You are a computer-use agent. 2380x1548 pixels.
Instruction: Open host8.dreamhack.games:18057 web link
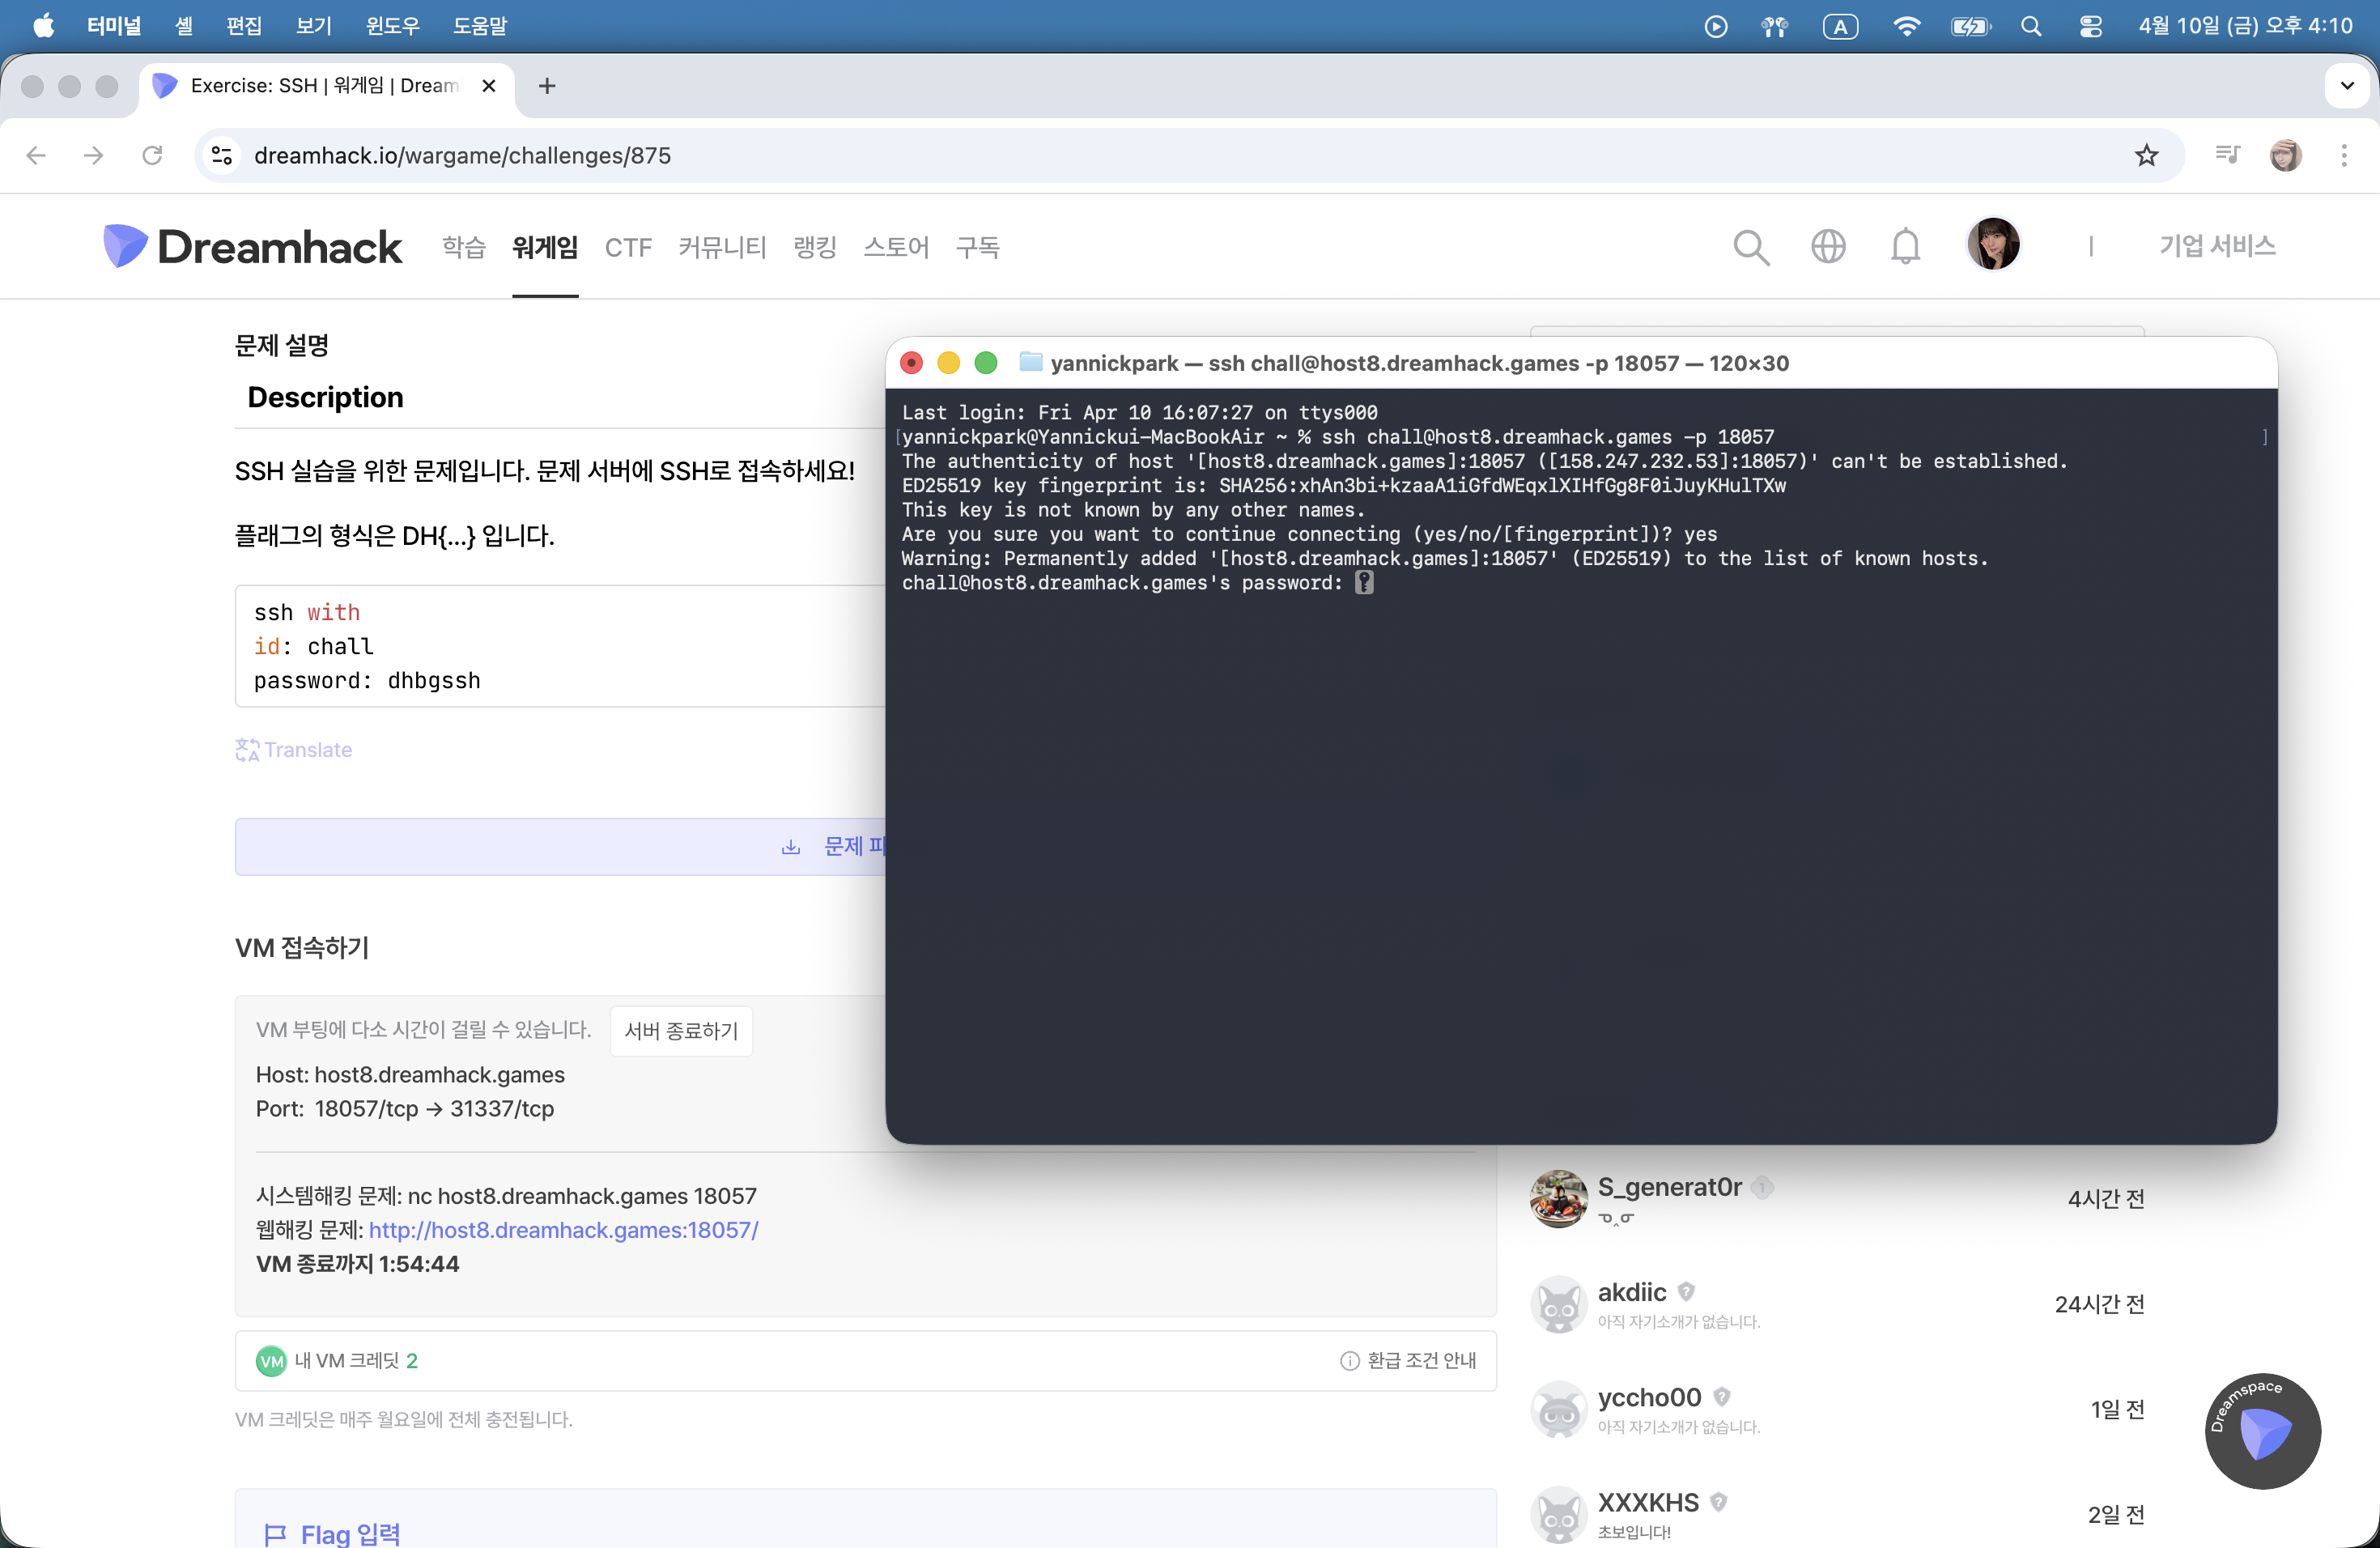tap(563, 1230)
